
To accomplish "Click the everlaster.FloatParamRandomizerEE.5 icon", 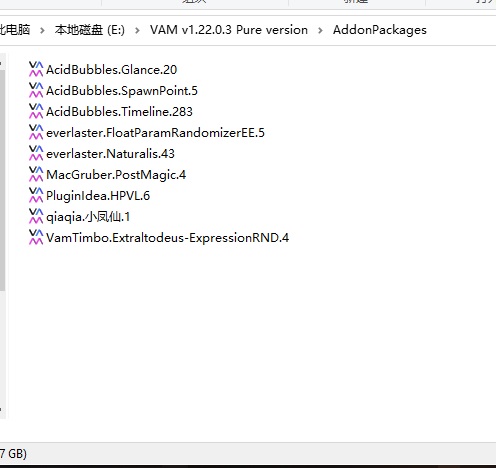I will pos(36,132).
